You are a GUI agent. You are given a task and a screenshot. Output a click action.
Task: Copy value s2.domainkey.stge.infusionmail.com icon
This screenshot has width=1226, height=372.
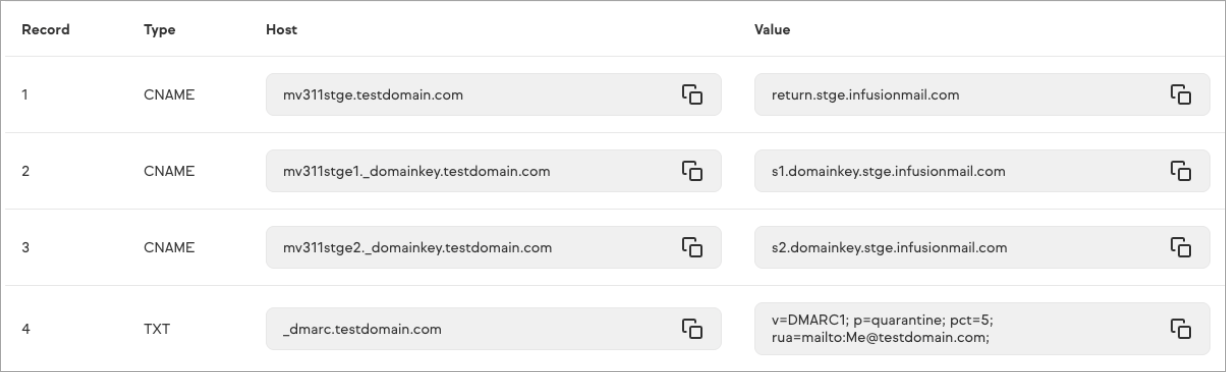pyautogui.click(x=1181, y=247)
